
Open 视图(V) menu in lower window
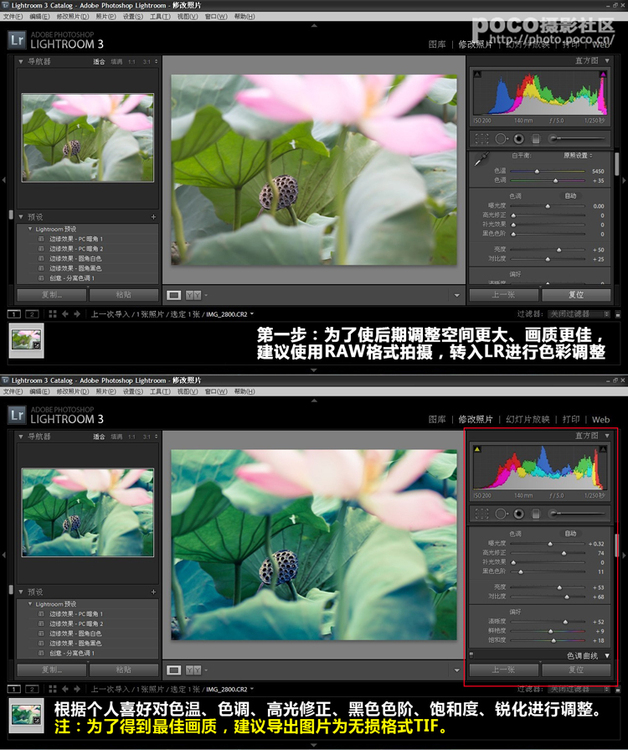tap(187, 392)
